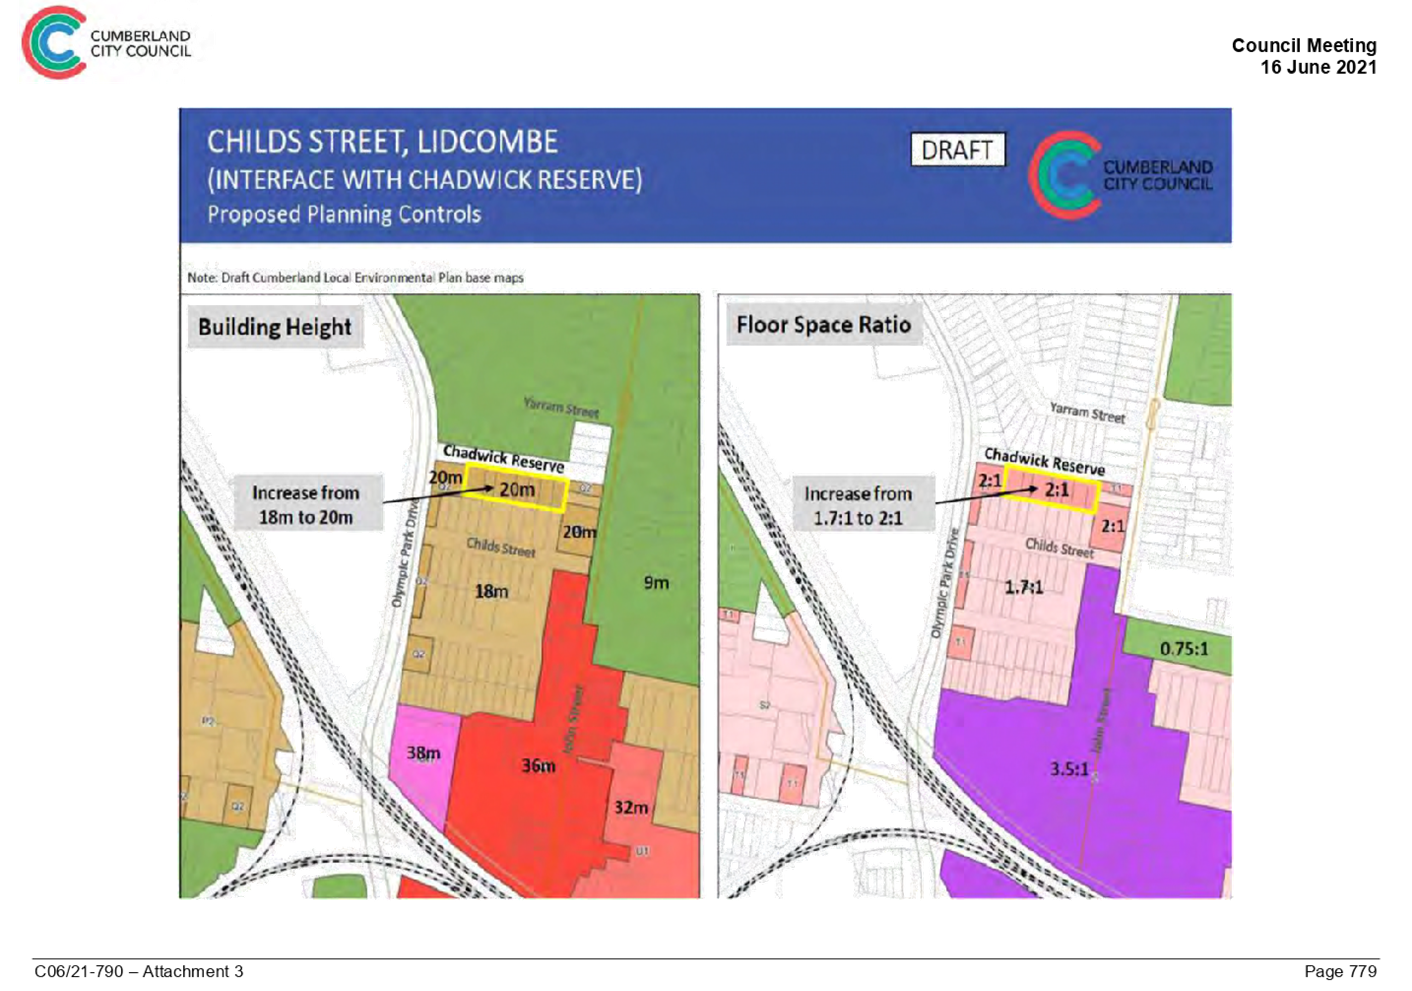Pick the purple 3.5:1 ratio zone

point(1068,768)
